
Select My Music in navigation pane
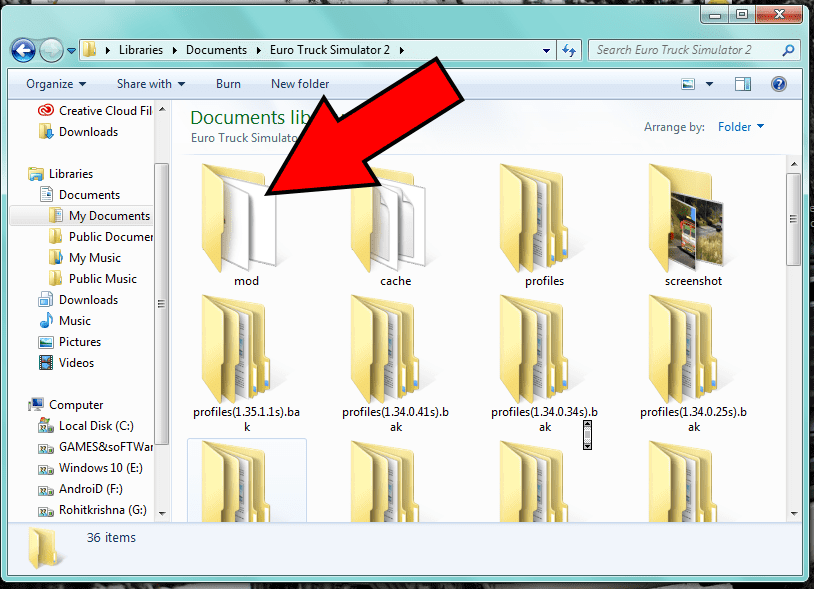[85, 258]
